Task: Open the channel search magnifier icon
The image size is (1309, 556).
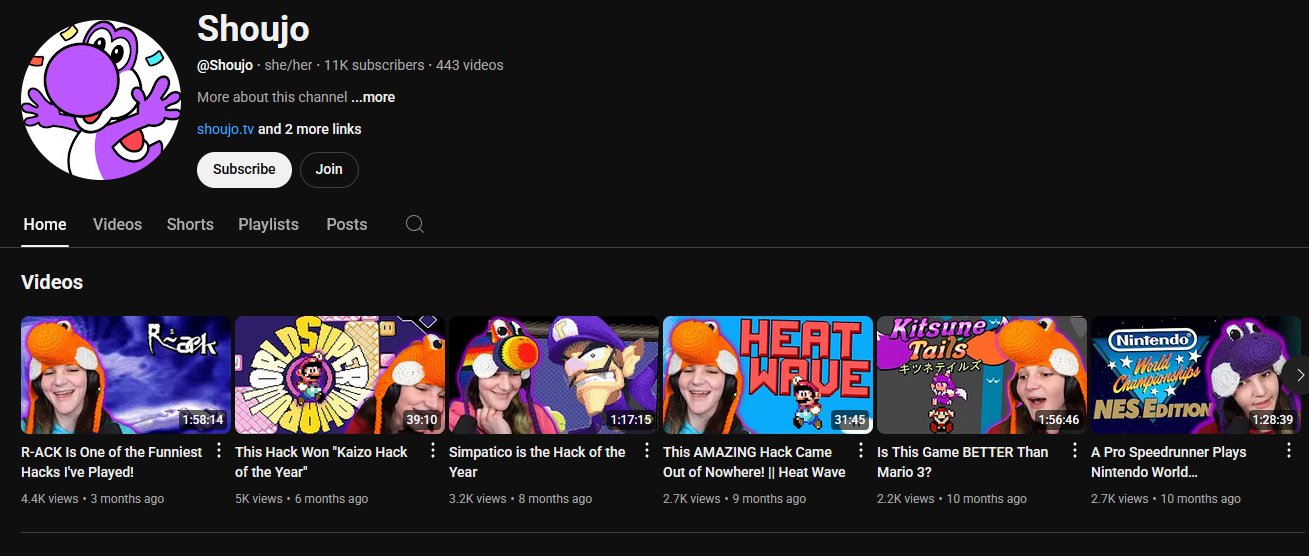Action: 415,224
